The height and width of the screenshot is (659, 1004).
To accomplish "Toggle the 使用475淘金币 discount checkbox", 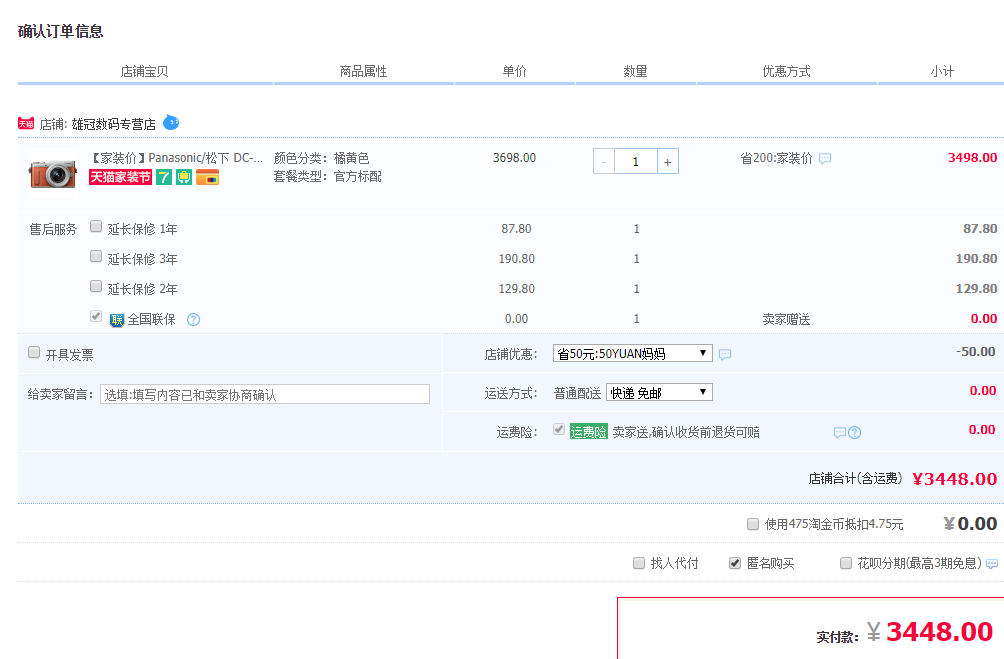I will [x=753, y=524].
